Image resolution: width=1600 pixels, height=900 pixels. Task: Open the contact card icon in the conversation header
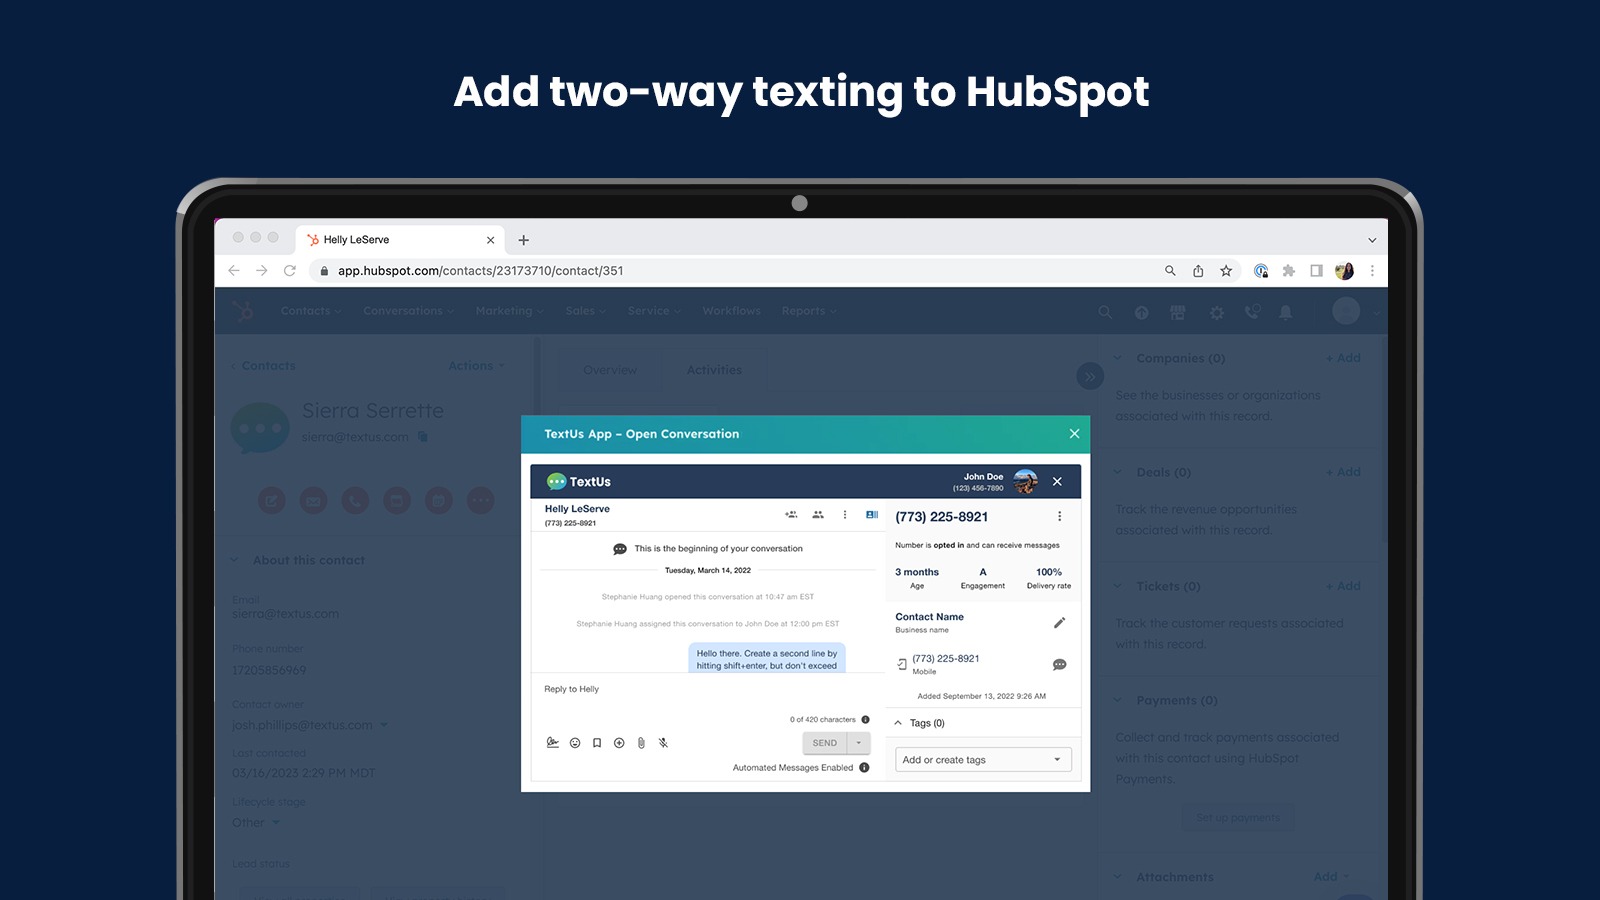[x=871, y=515]
